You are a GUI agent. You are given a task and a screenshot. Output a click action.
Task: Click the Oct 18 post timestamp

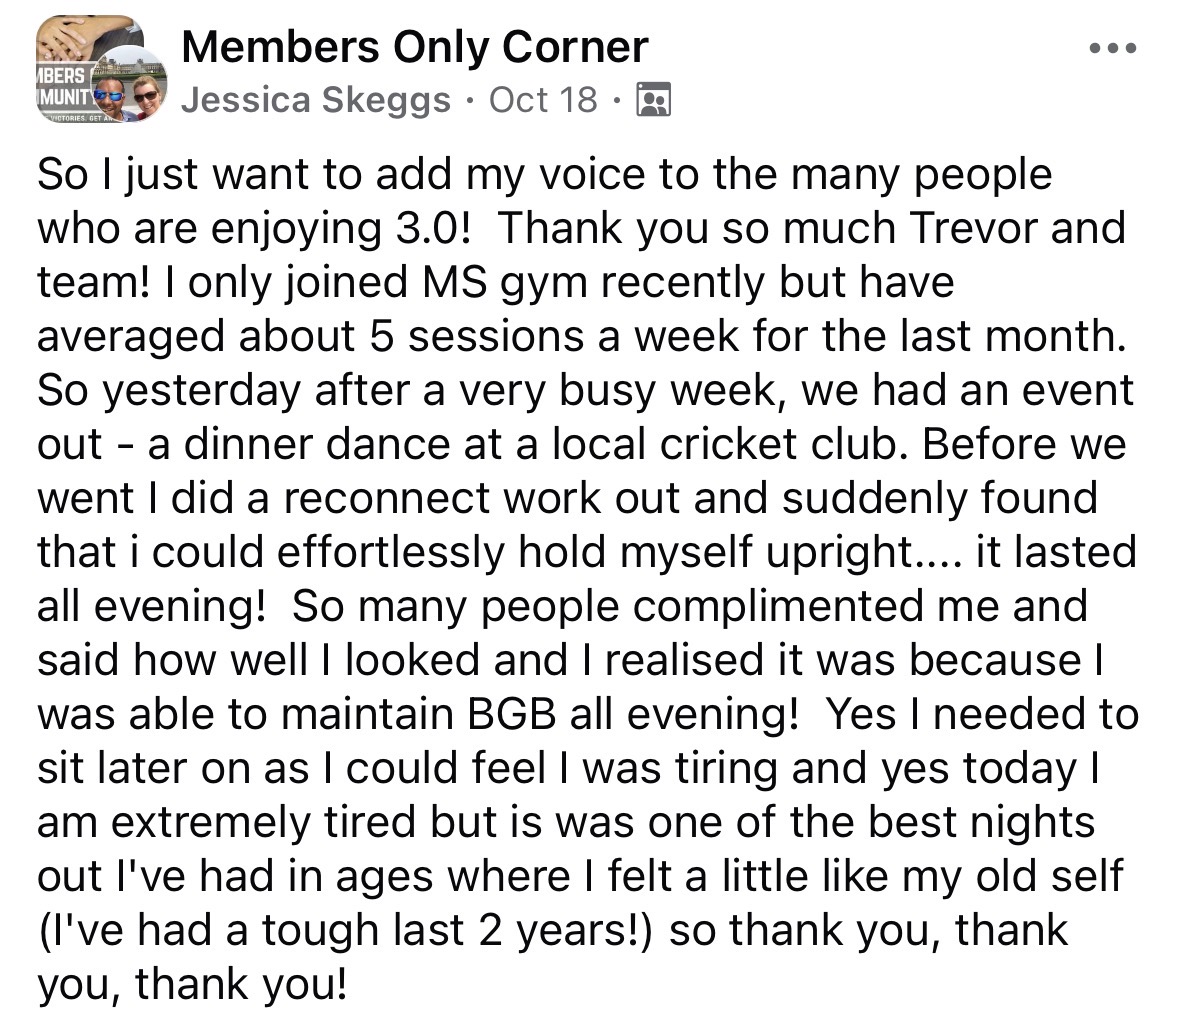click(x=543, y=100)
